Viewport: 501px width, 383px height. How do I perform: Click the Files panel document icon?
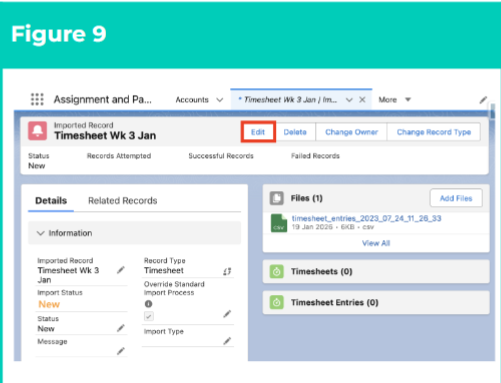(x=277, y=198)
